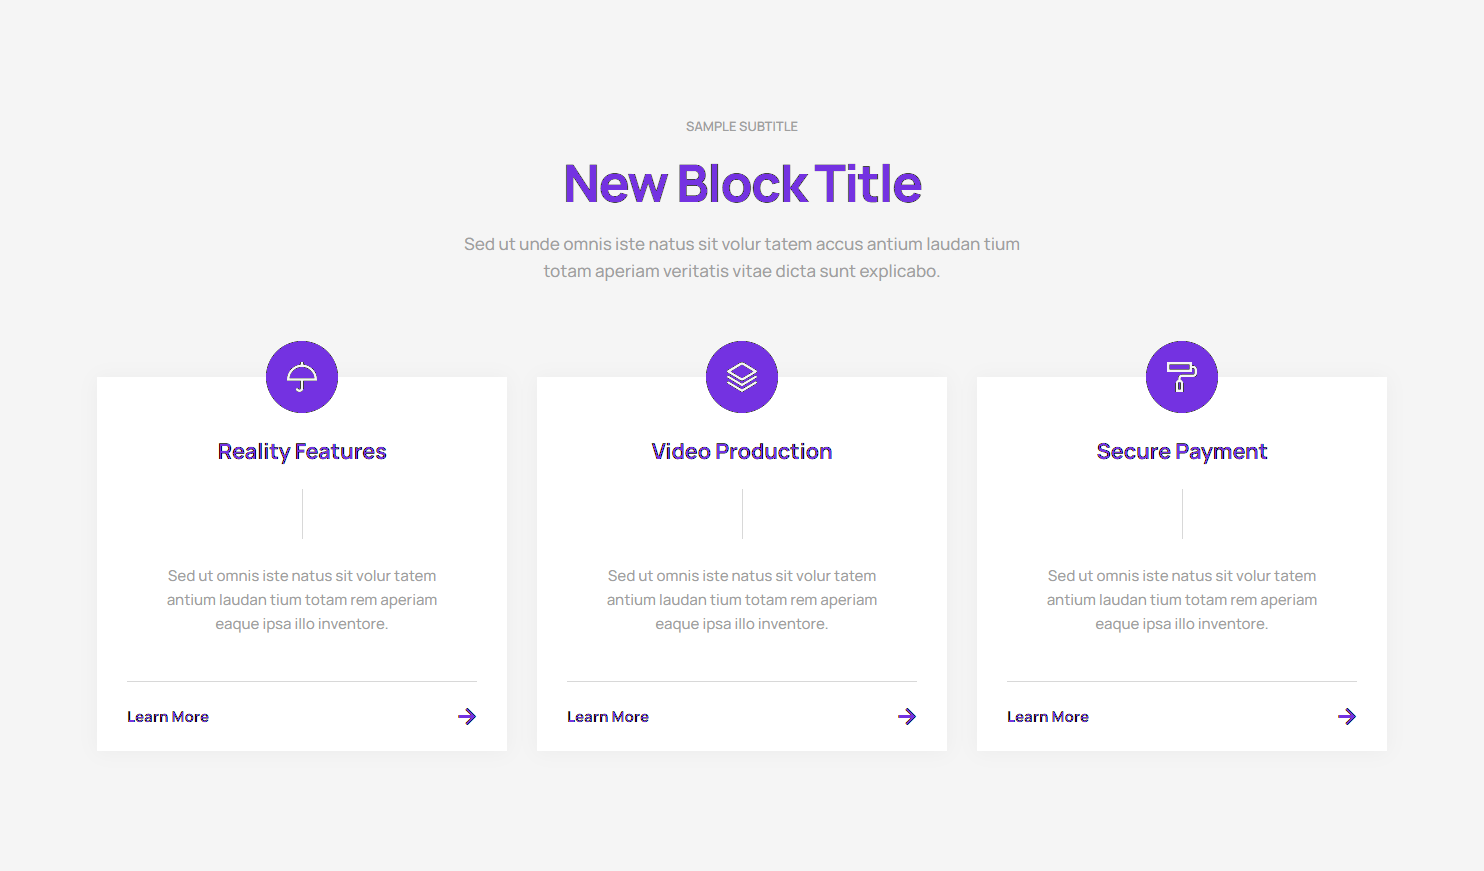
Task: Click the paragraph below New Block Title
Action: coord(742,257)
